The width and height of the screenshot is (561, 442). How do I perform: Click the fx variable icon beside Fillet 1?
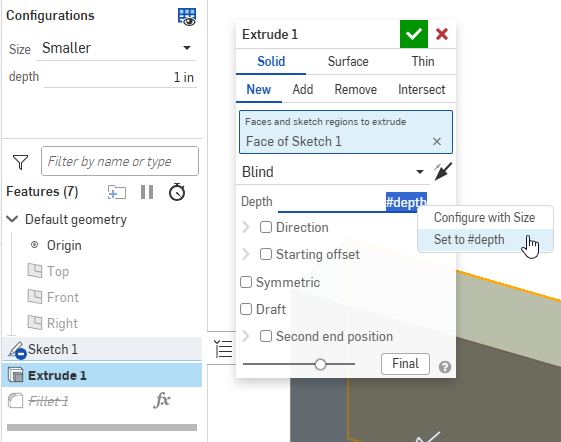pos(162,400)
